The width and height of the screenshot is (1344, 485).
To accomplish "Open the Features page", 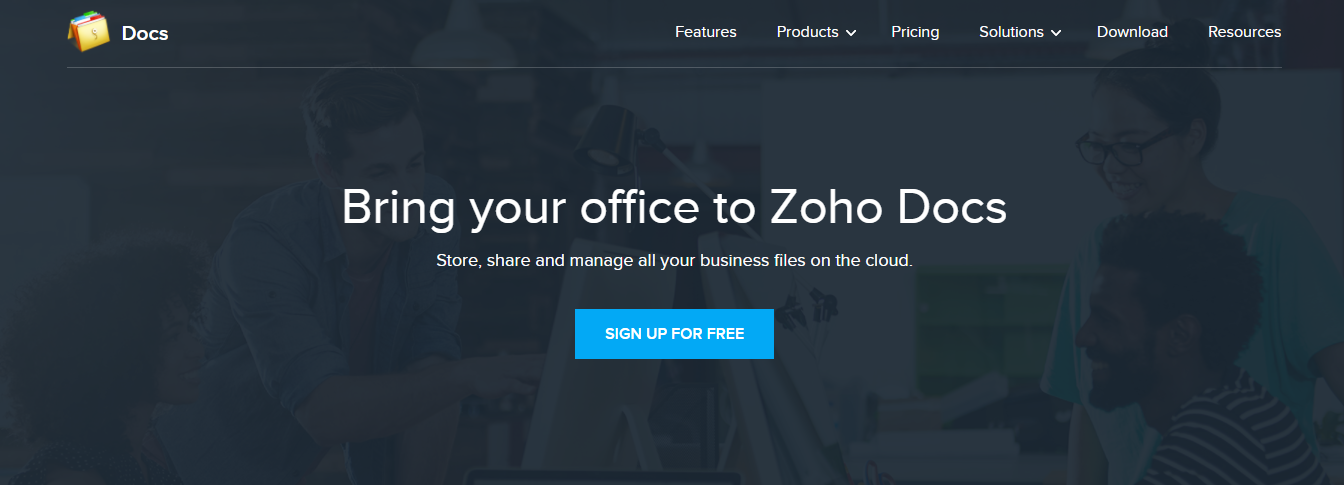I will (x=706, y=32).
